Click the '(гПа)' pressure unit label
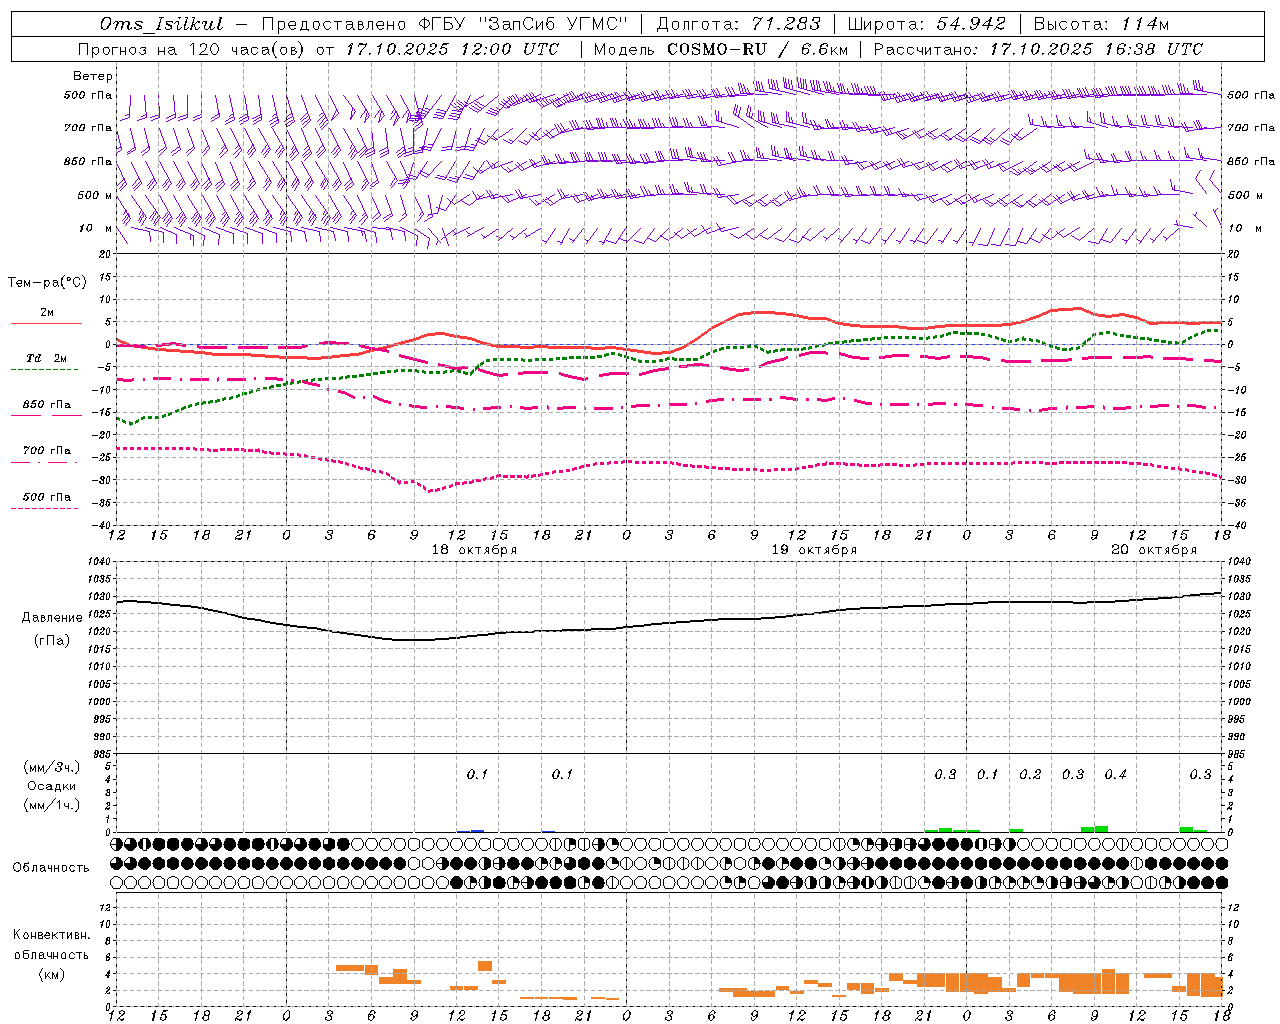The height and width of the screenshot is (1024, 1280). pos(52,641)
